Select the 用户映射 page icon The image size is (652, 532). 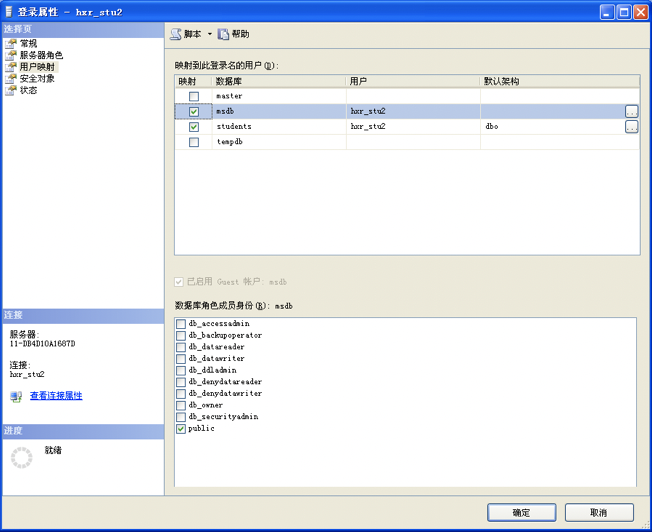pos(11,67)
